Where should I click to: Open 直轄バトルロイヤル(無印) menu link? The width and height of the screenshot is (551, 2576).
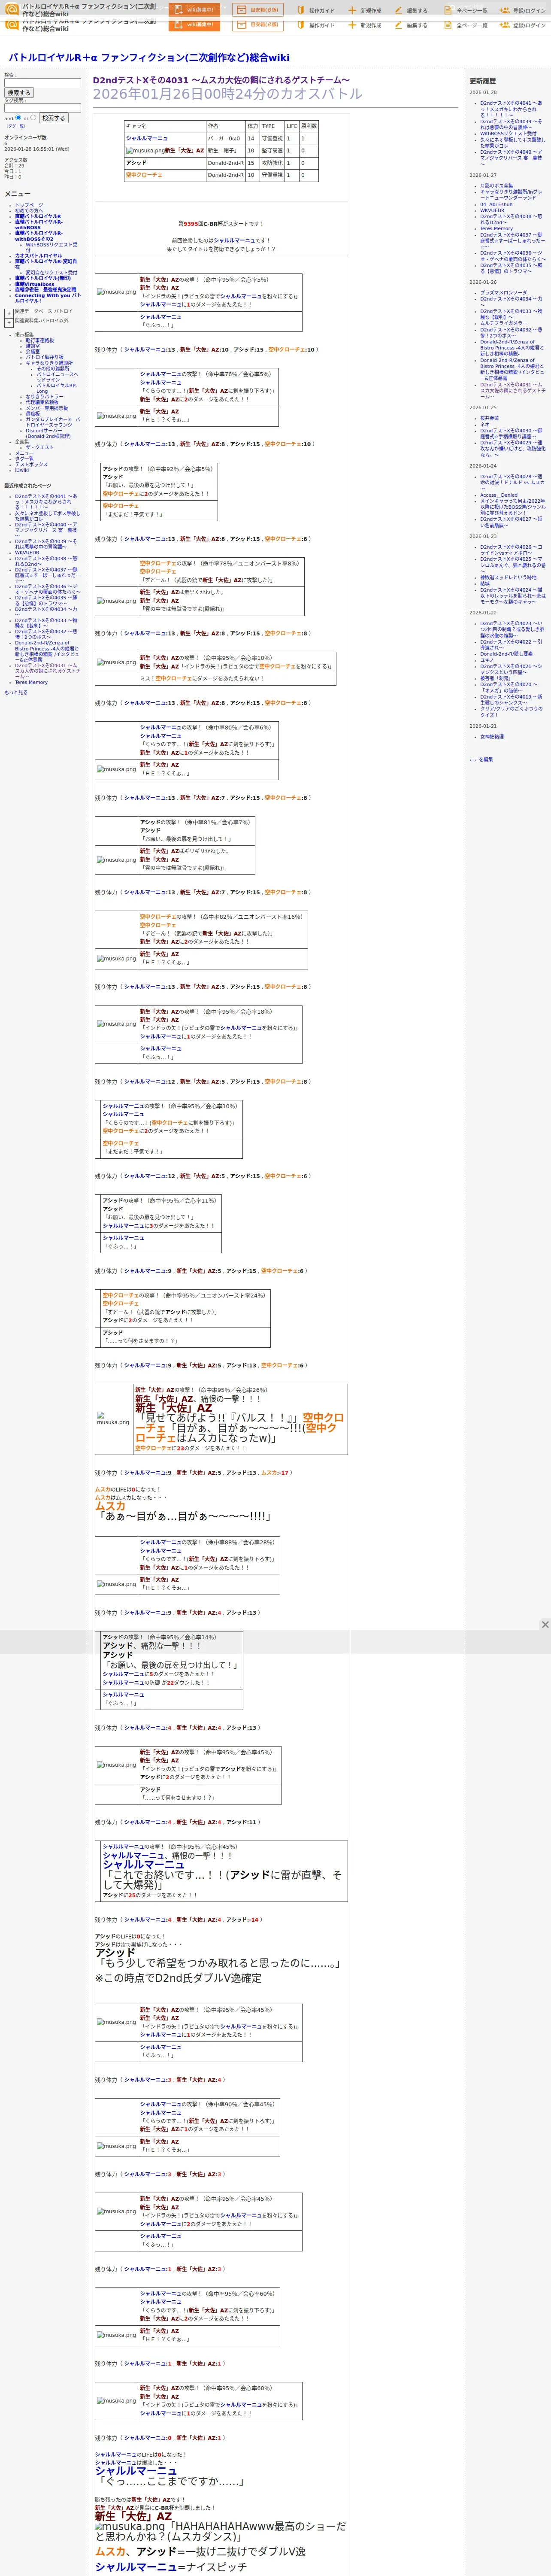(x=43, y=278)
